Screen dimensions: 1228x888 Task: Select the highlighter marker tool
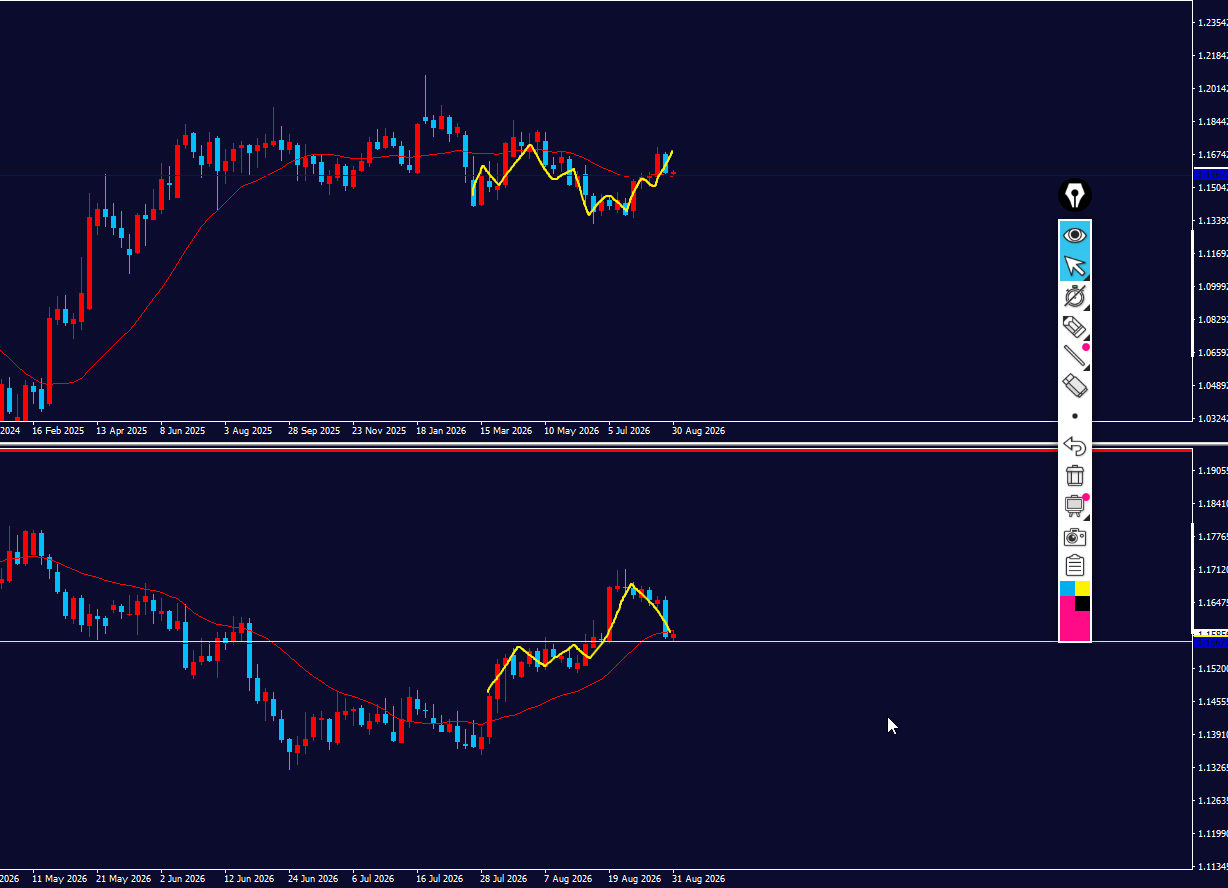tap(1075, 326)
